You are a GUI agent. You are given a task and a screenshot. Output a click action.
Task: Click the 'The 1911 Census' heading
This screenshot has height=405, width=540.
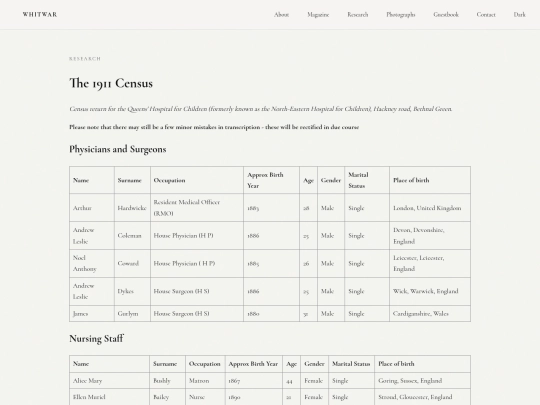(x=111, y=83)
